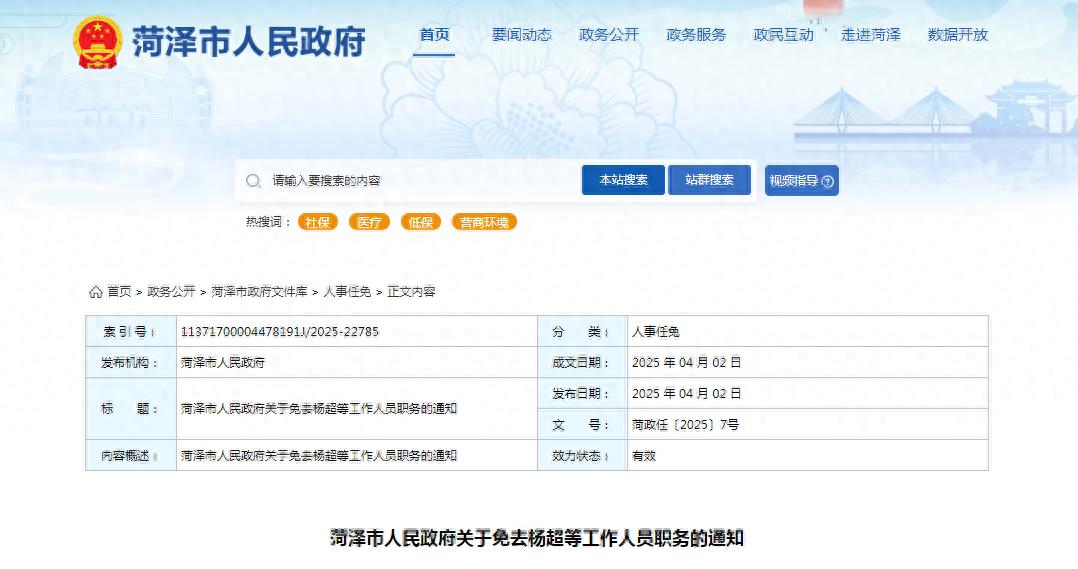Click the 发布日期 value 2025年04月02日
This screenshot has width=1078, height=569.
pos(686,393)
